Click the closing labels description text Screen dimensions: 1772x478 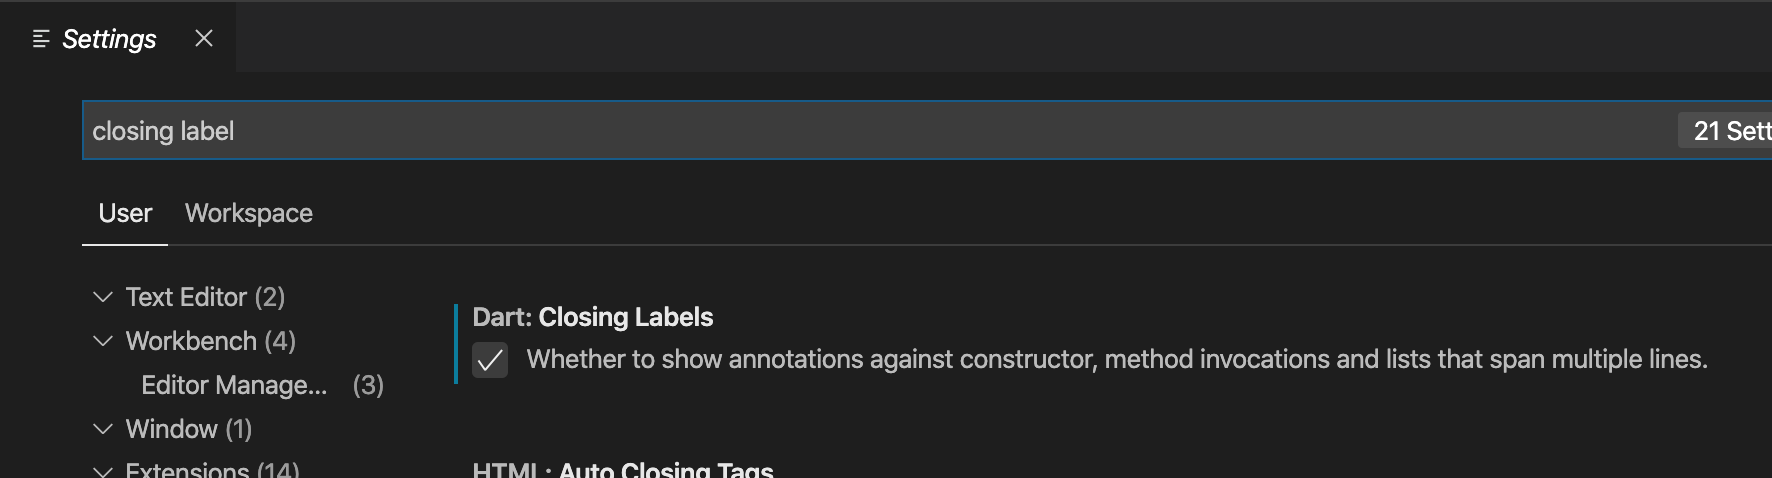pyautogui.click(x=1117, y=359)
